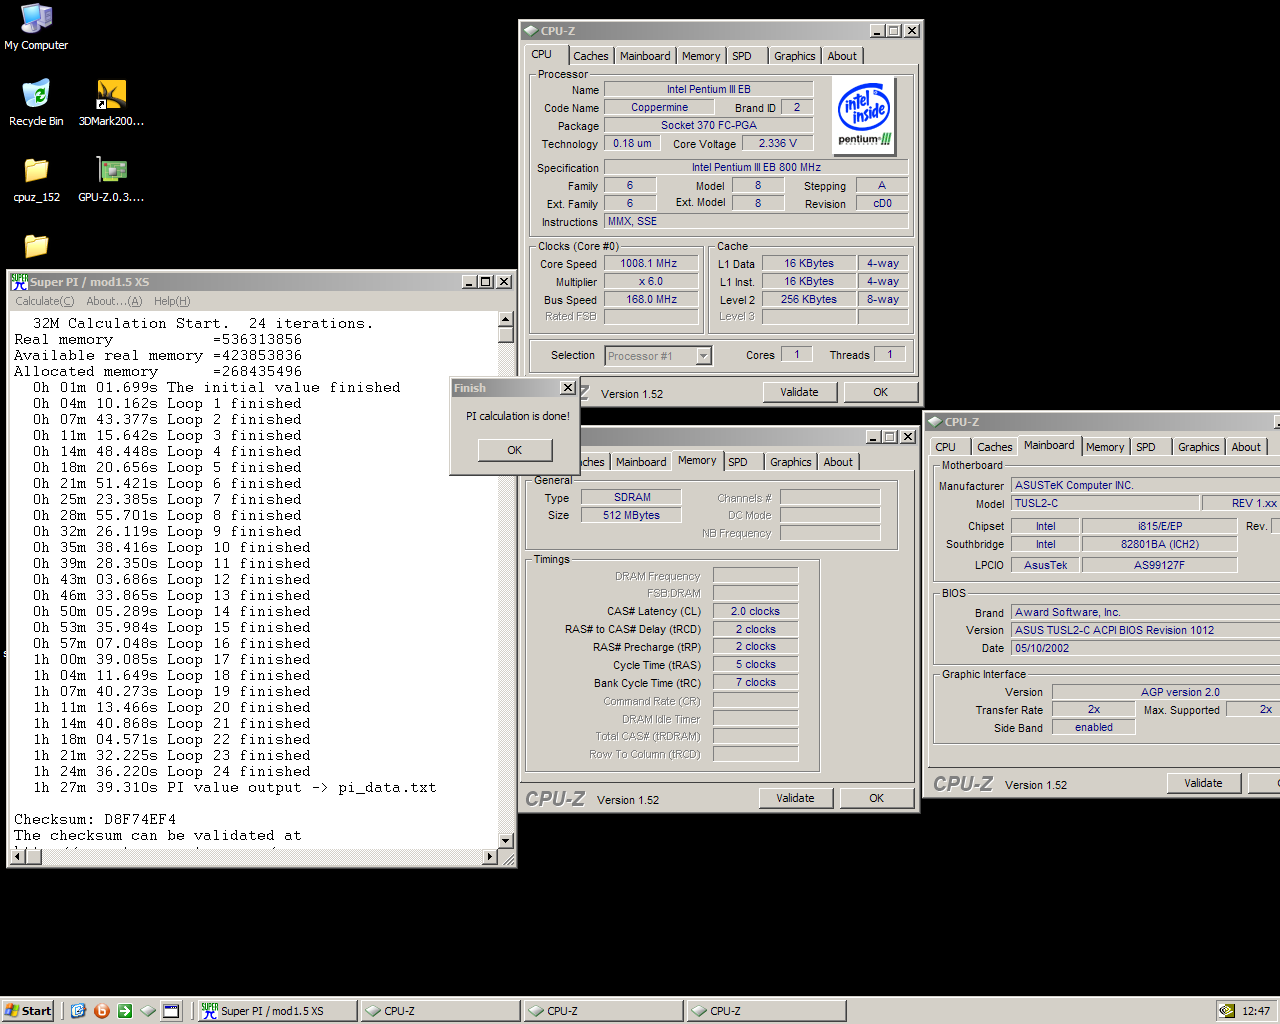Click the window-shaped quick launch icon
Image resolution: width=1280 pixels, height=1024 pixels.
coord(171,1011)
